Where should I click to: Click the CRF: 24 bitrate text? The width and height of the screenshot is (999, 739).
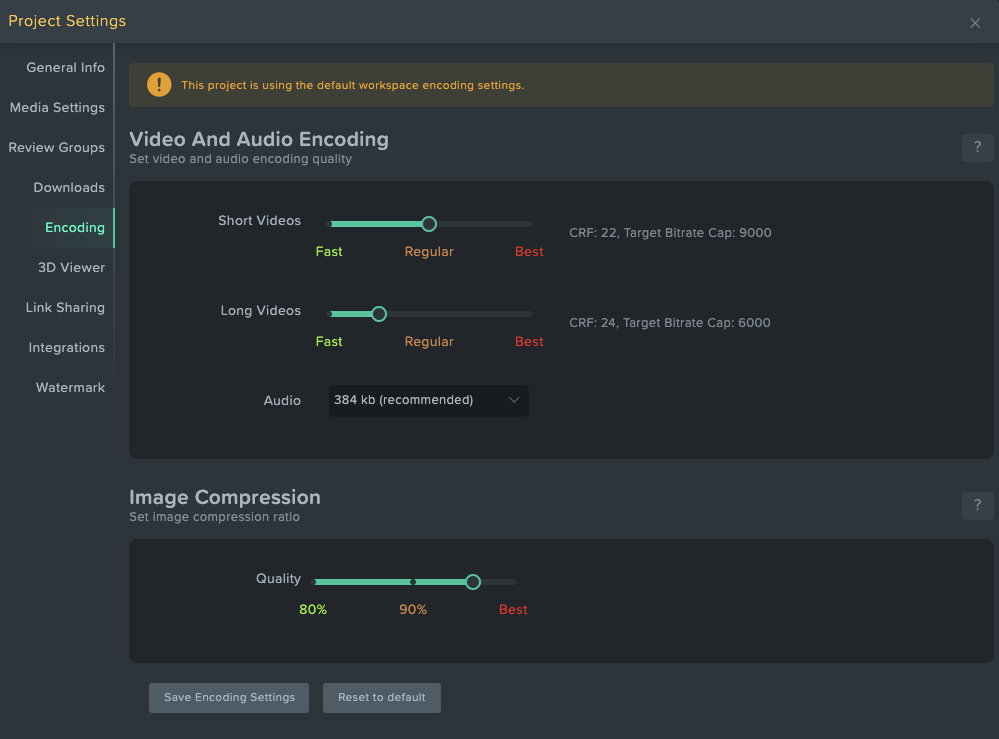670,322
